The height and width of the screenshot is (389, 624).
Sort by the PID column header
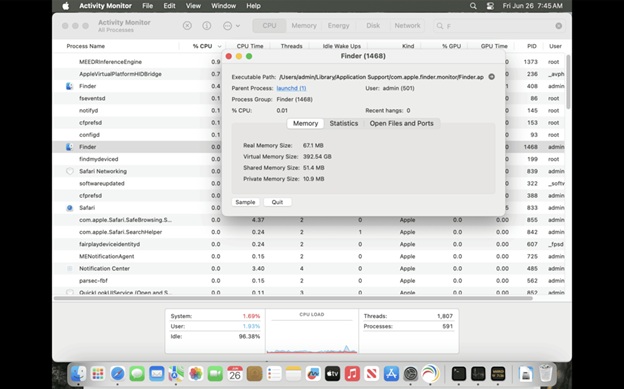pos(532,46)
